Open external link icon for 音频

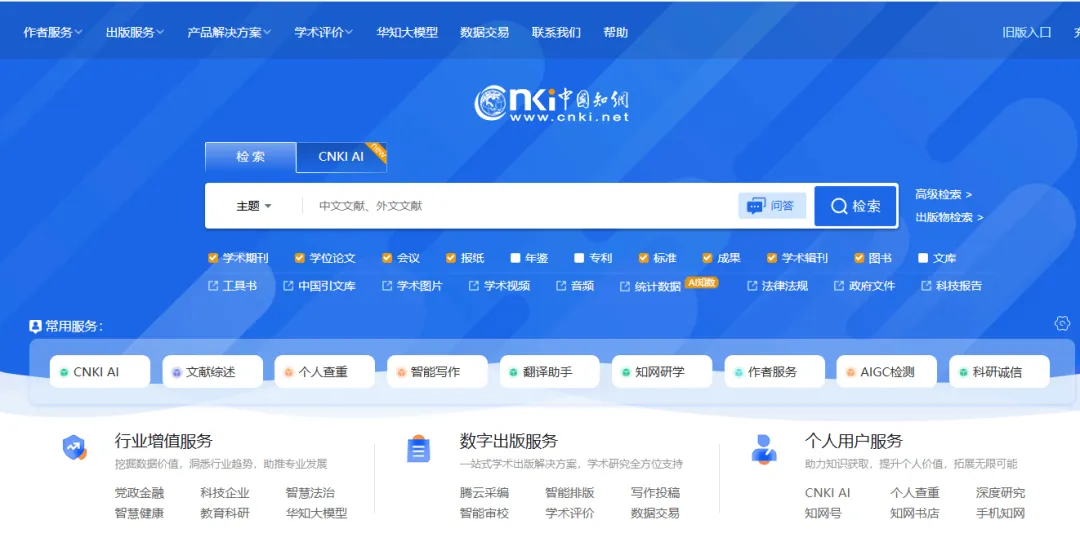click(561, 286)
